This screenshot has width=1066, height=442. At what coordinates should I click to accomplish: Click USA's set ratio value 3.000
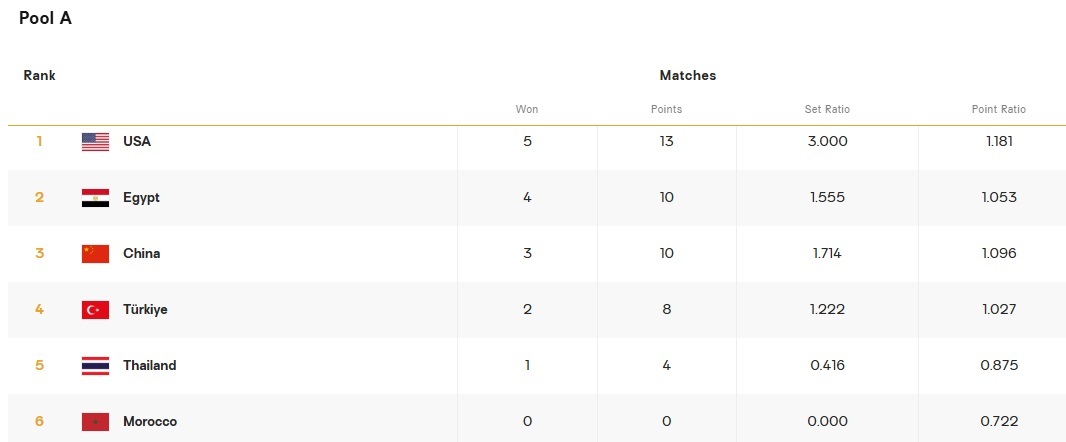[x=827, y=142]
